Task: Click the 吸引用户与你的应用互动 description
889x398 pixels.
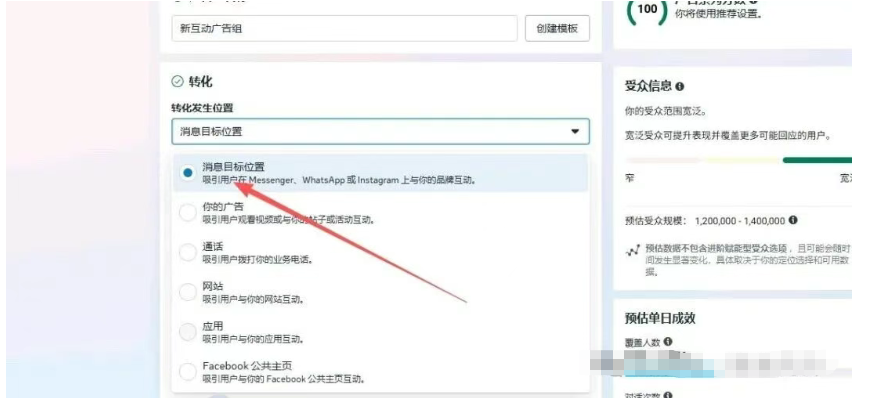Action: point(253,339)
